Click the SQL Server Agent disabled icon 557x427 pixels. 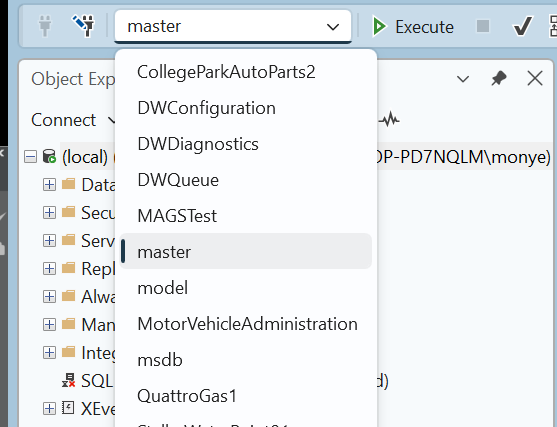click(68, 380)
